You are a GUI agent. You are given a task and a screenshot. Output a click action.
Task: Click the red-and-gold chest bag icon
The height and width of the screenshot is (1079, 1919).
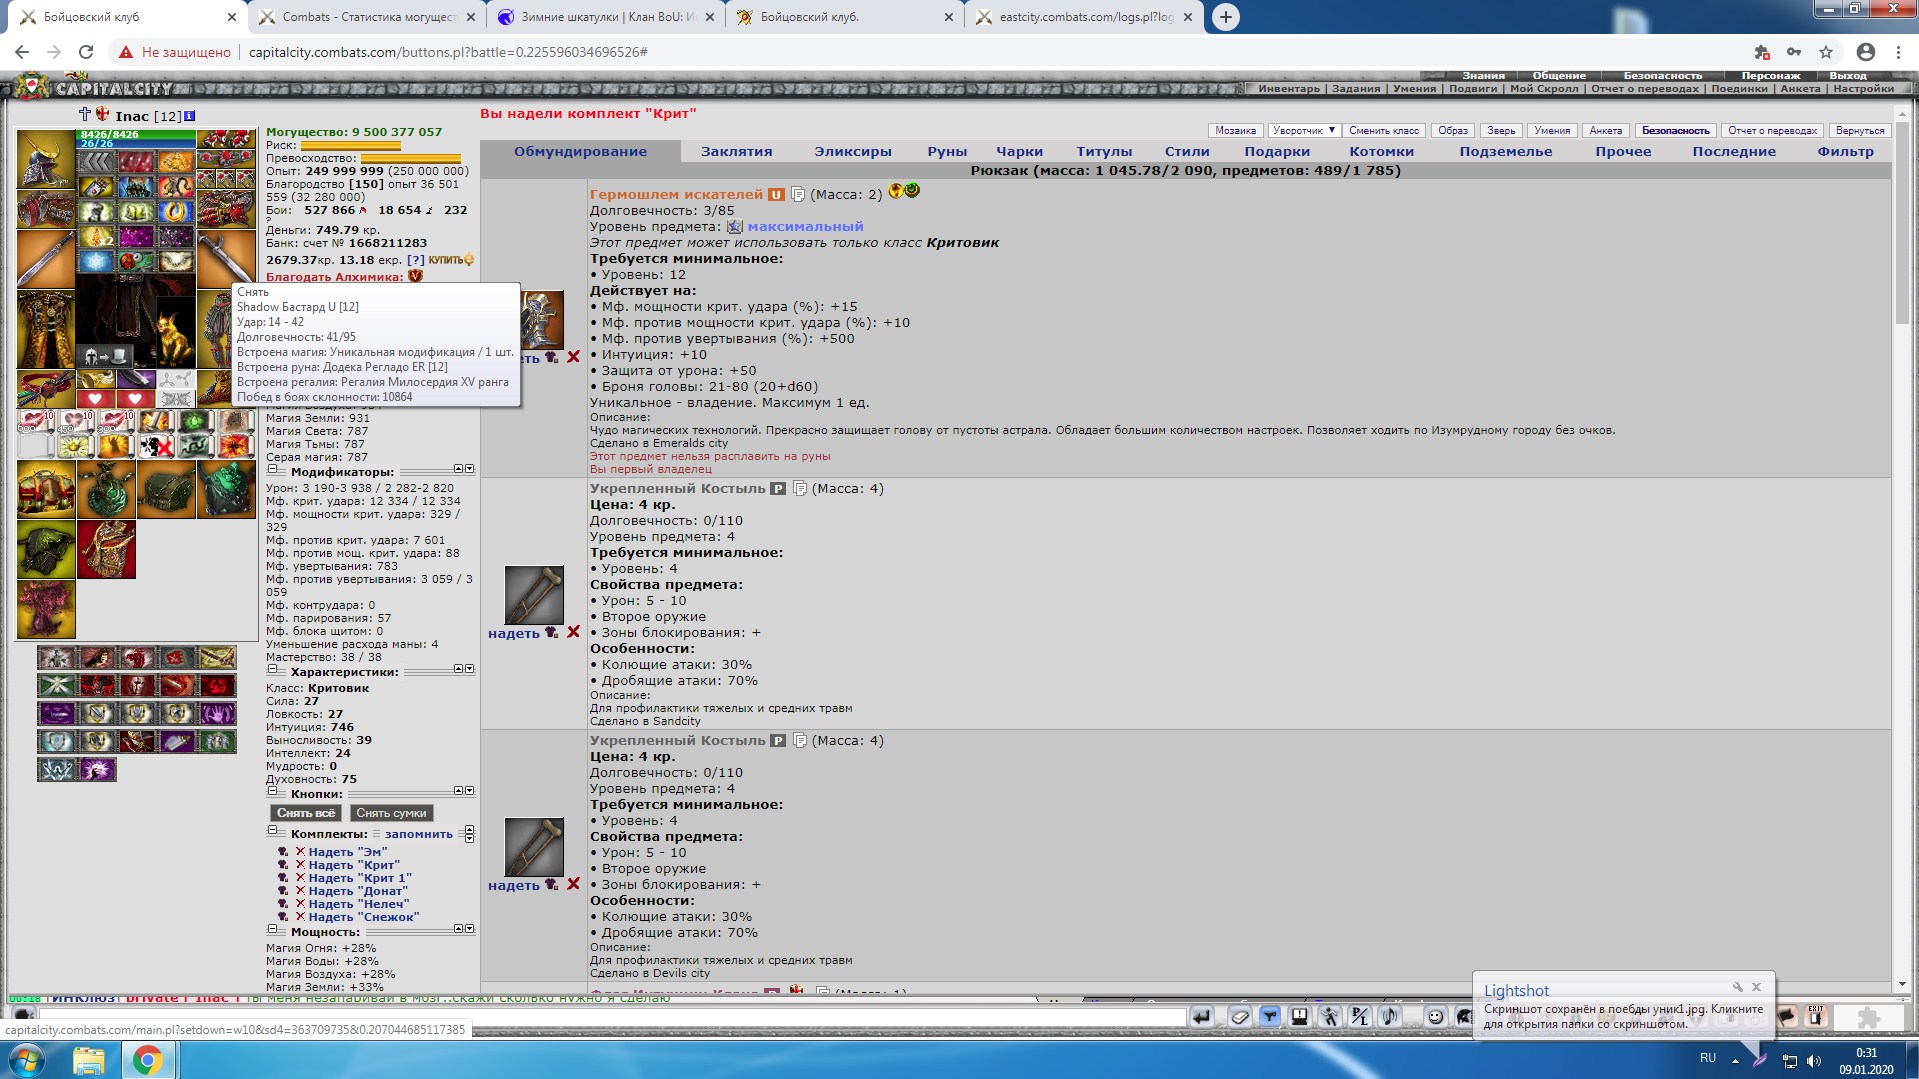tap(45, 489)
